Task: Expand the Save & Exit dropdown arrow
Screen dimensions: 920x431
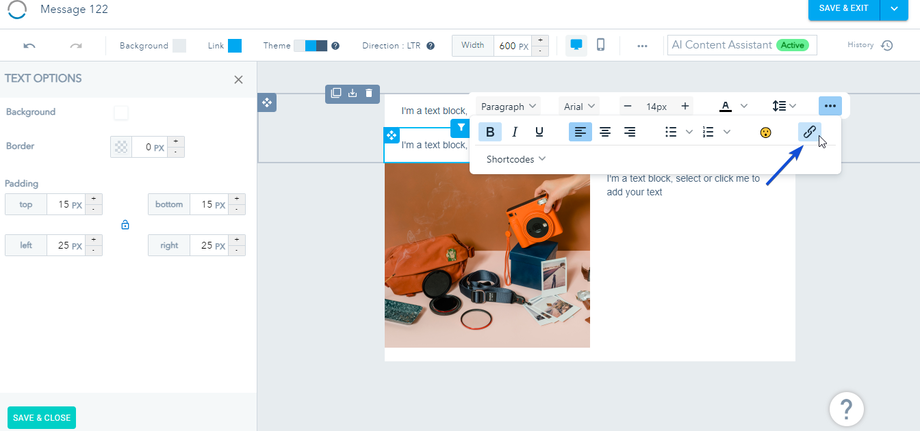Action: (x=895, y=8)
